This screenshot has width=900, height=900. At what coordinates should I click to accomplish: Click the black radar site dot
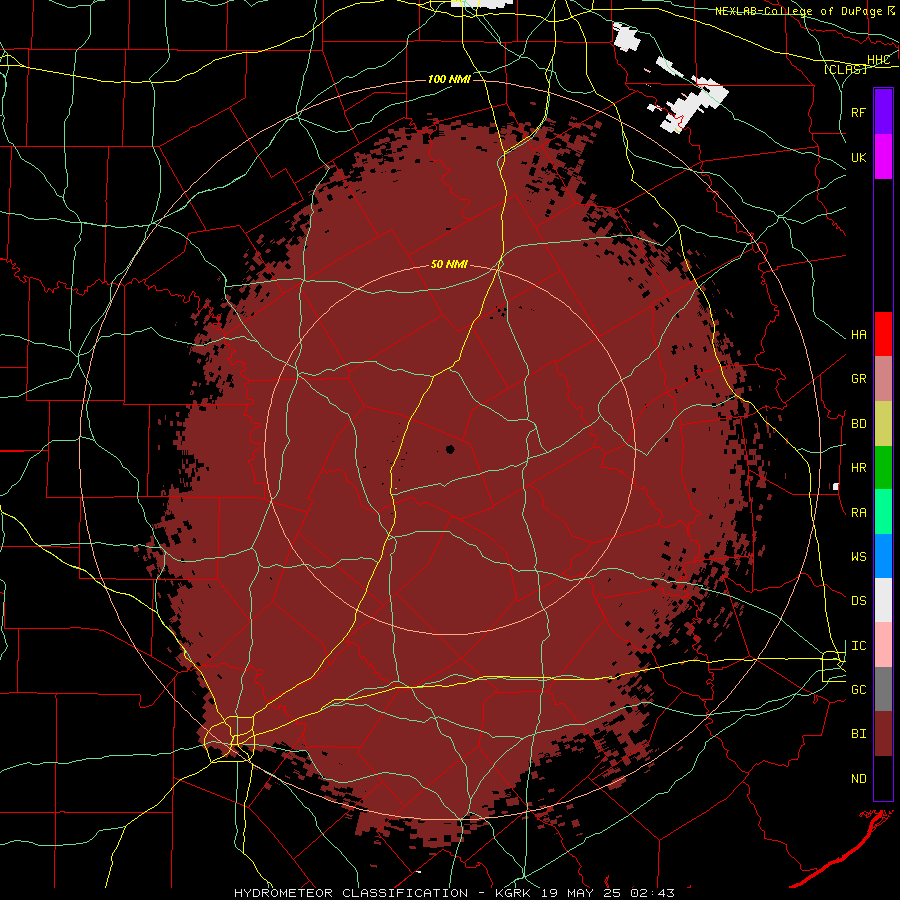click(x=450, y=449)
